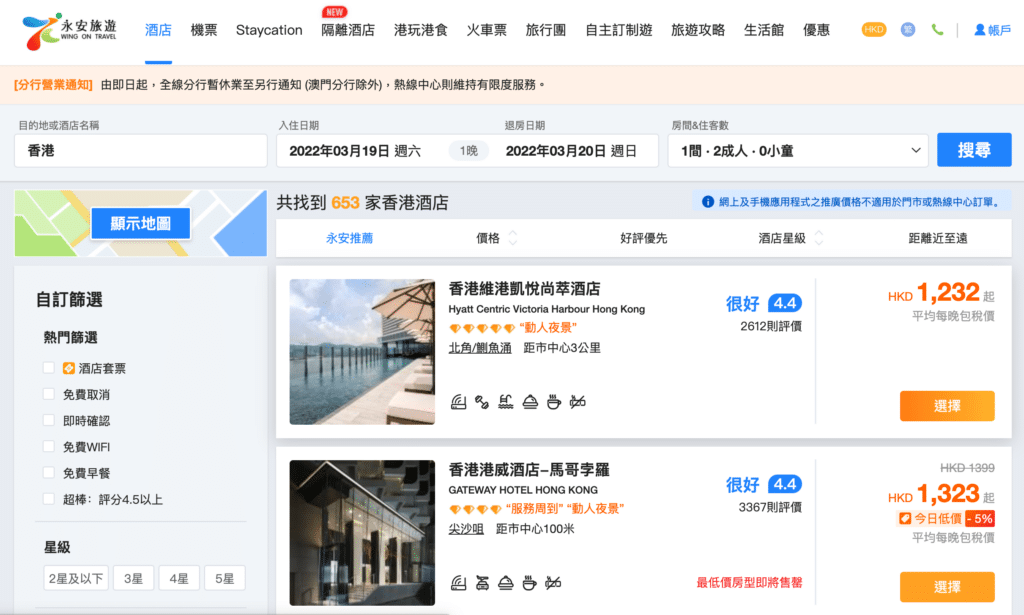Image resolution: width=1024 pixels, height=615 pixels.
Task: Open the 香港港威酒店–馬哥孛羅 hotel title link
Action: (529, 469)
